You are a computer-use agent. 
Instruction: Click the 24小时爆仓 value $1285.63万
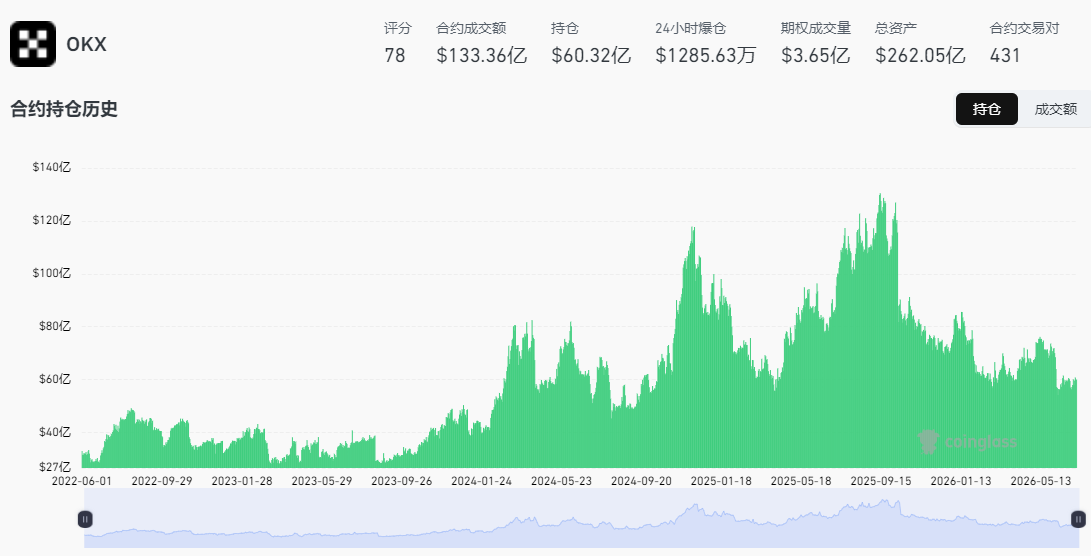[706, 56]
